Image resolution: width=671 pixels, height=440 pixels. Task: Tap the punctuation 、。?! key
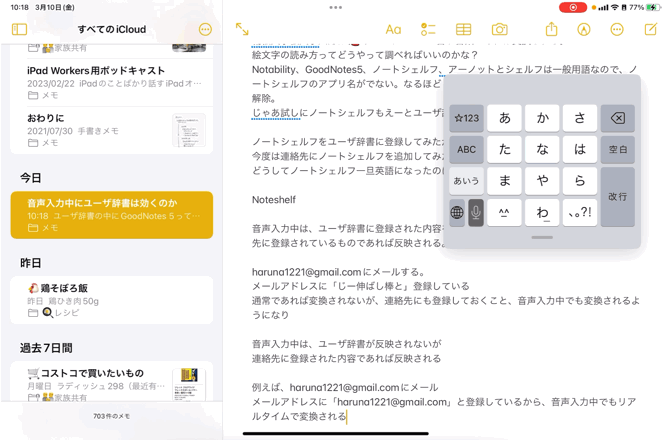(x=580, y=212)
